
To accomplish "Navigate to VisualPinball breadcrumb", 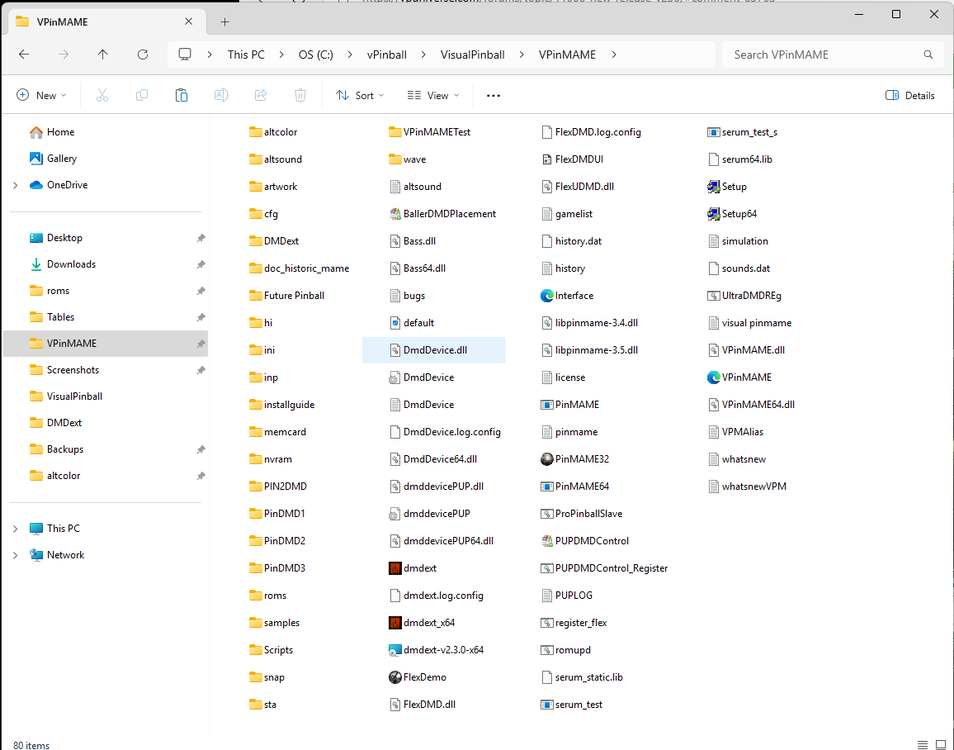I will (x=473, y=55).
